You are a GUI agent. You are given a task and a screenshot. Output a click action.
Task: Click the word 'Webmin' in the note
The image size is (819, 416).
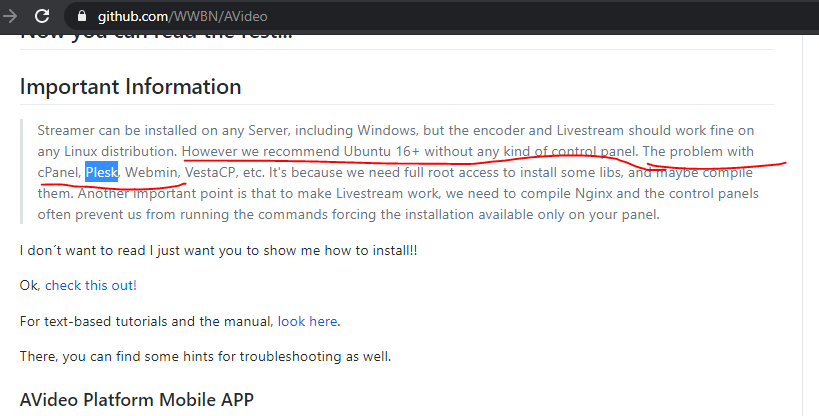[151, 172]
